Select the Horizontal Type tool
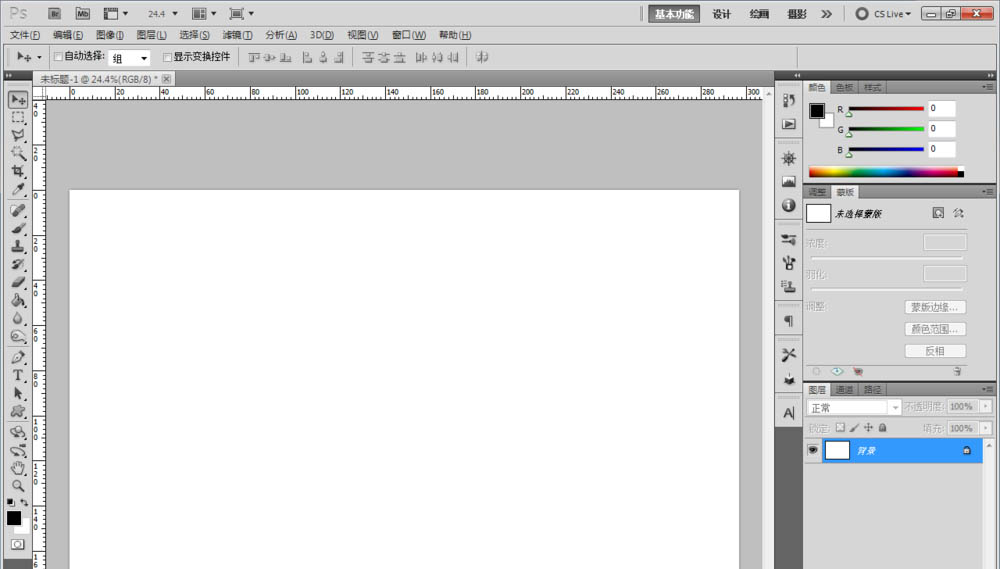This screenshot has width=1000, height=569. click(18, 375)
